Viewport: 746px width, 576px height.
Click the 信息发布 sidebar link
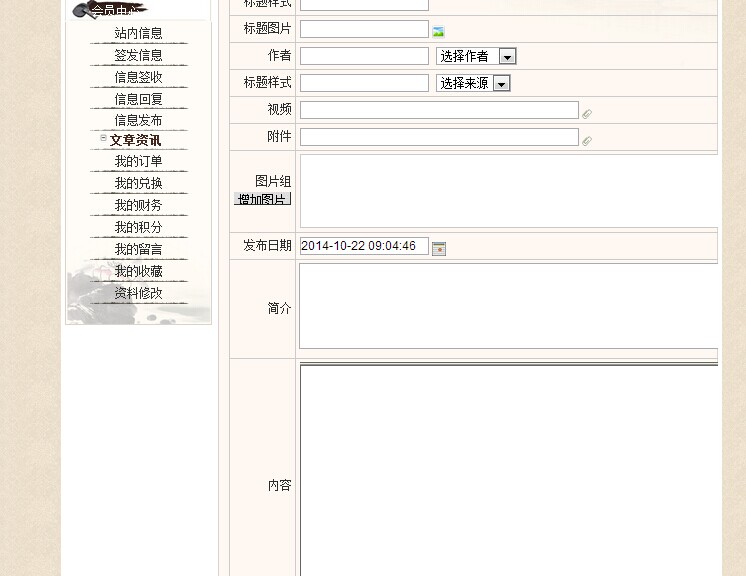[x=138, y=120]
